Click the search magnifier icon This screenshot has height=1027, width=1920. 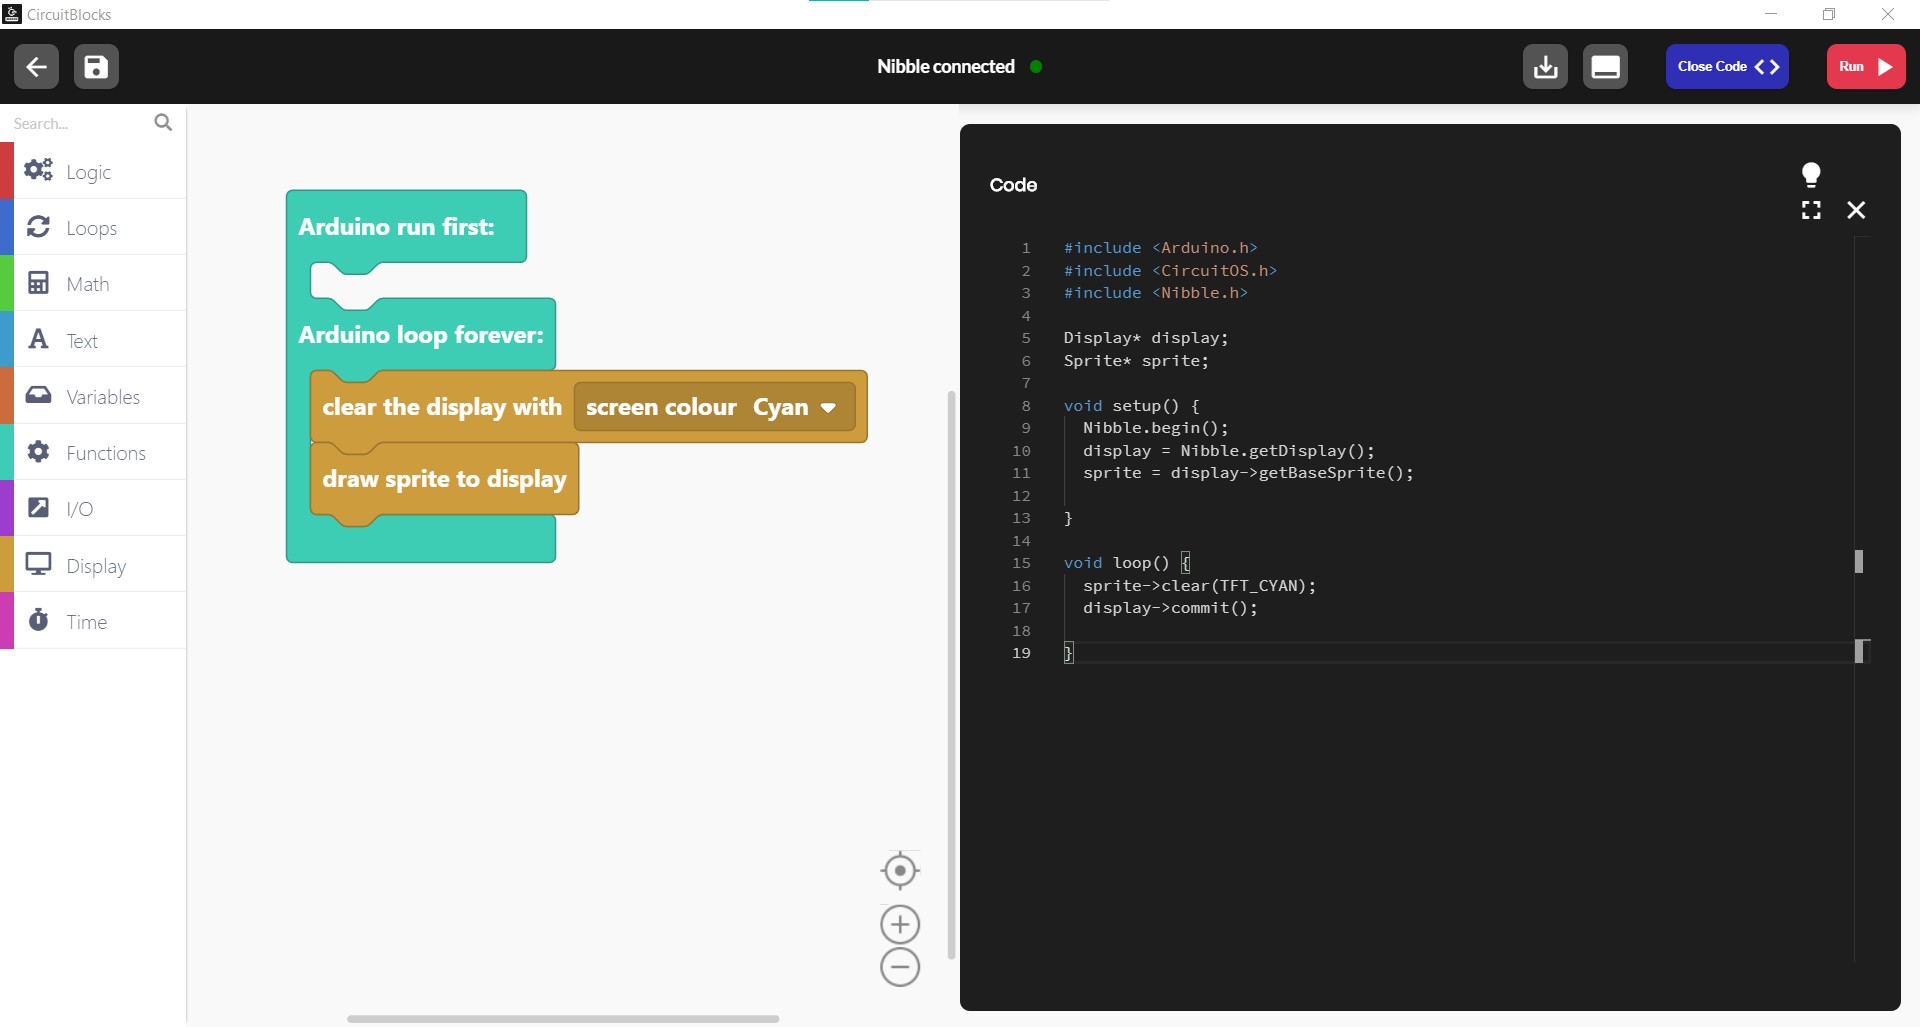click(x=163, y=122)
